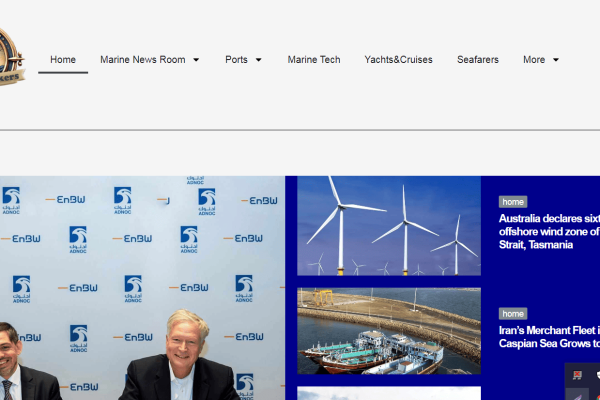Open the harbor boats article thumbnail
Viewport: 600px width, 400px height.
click(389, 331)
